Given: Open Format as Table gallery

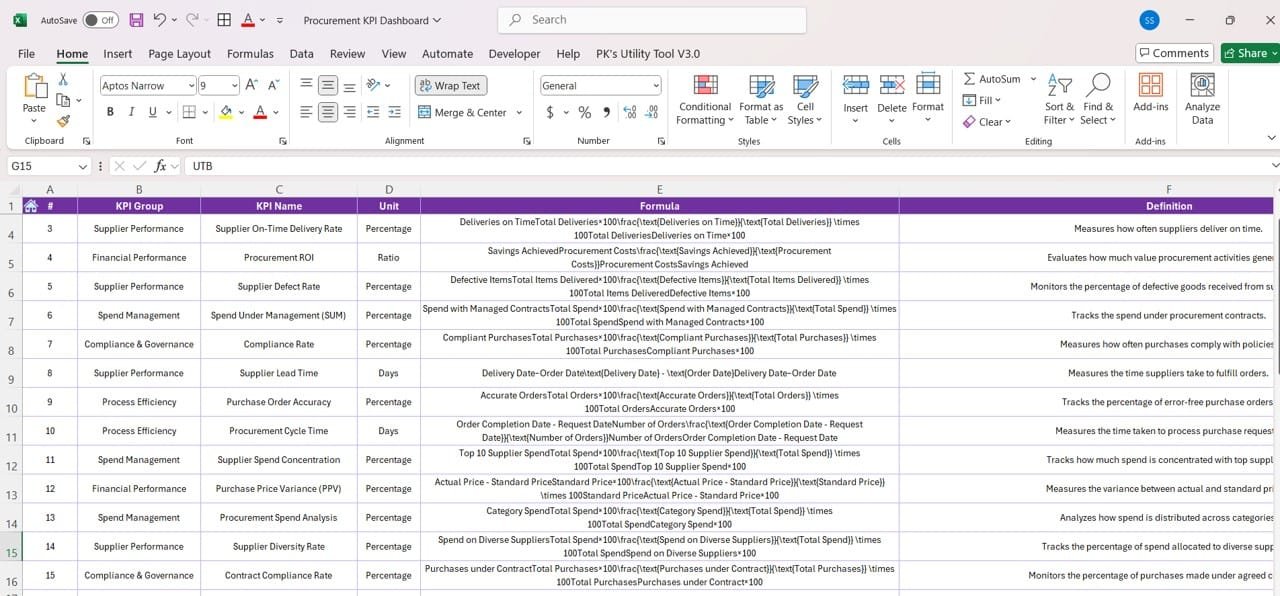Looking at the screenshot, I should click(761, 100).
